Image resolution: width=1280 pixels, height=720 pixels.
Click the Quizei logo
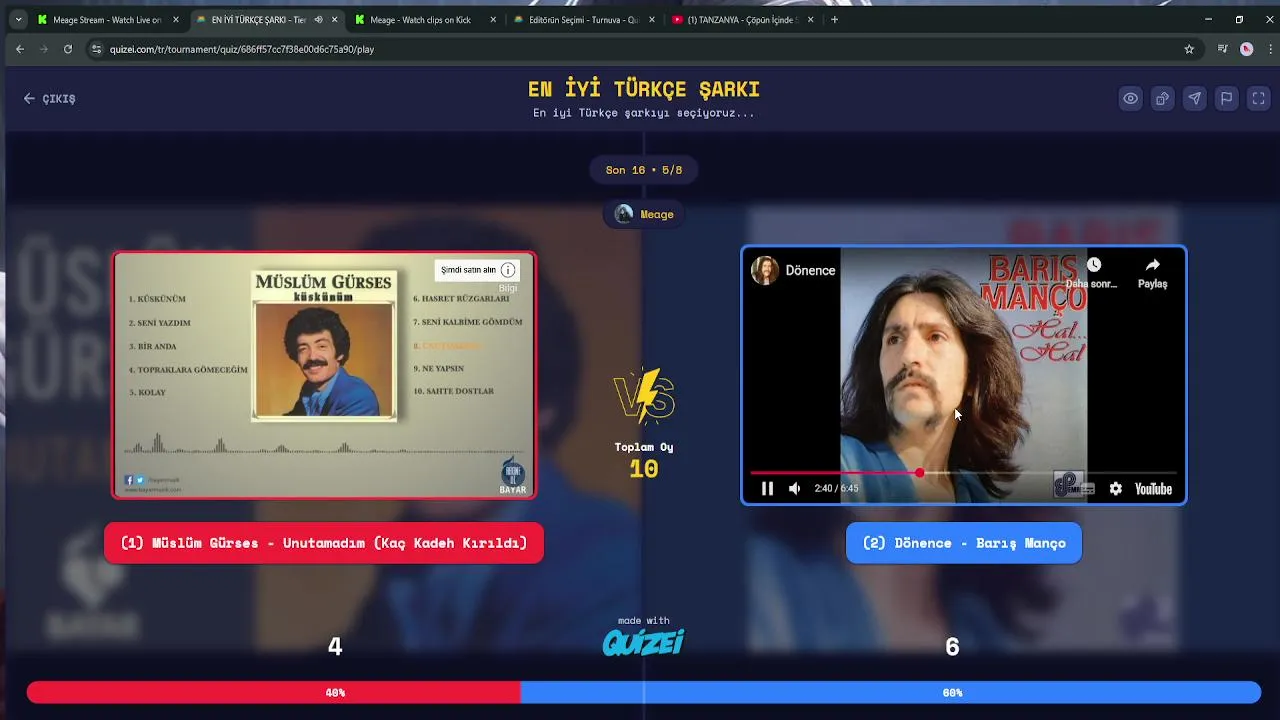643,642
